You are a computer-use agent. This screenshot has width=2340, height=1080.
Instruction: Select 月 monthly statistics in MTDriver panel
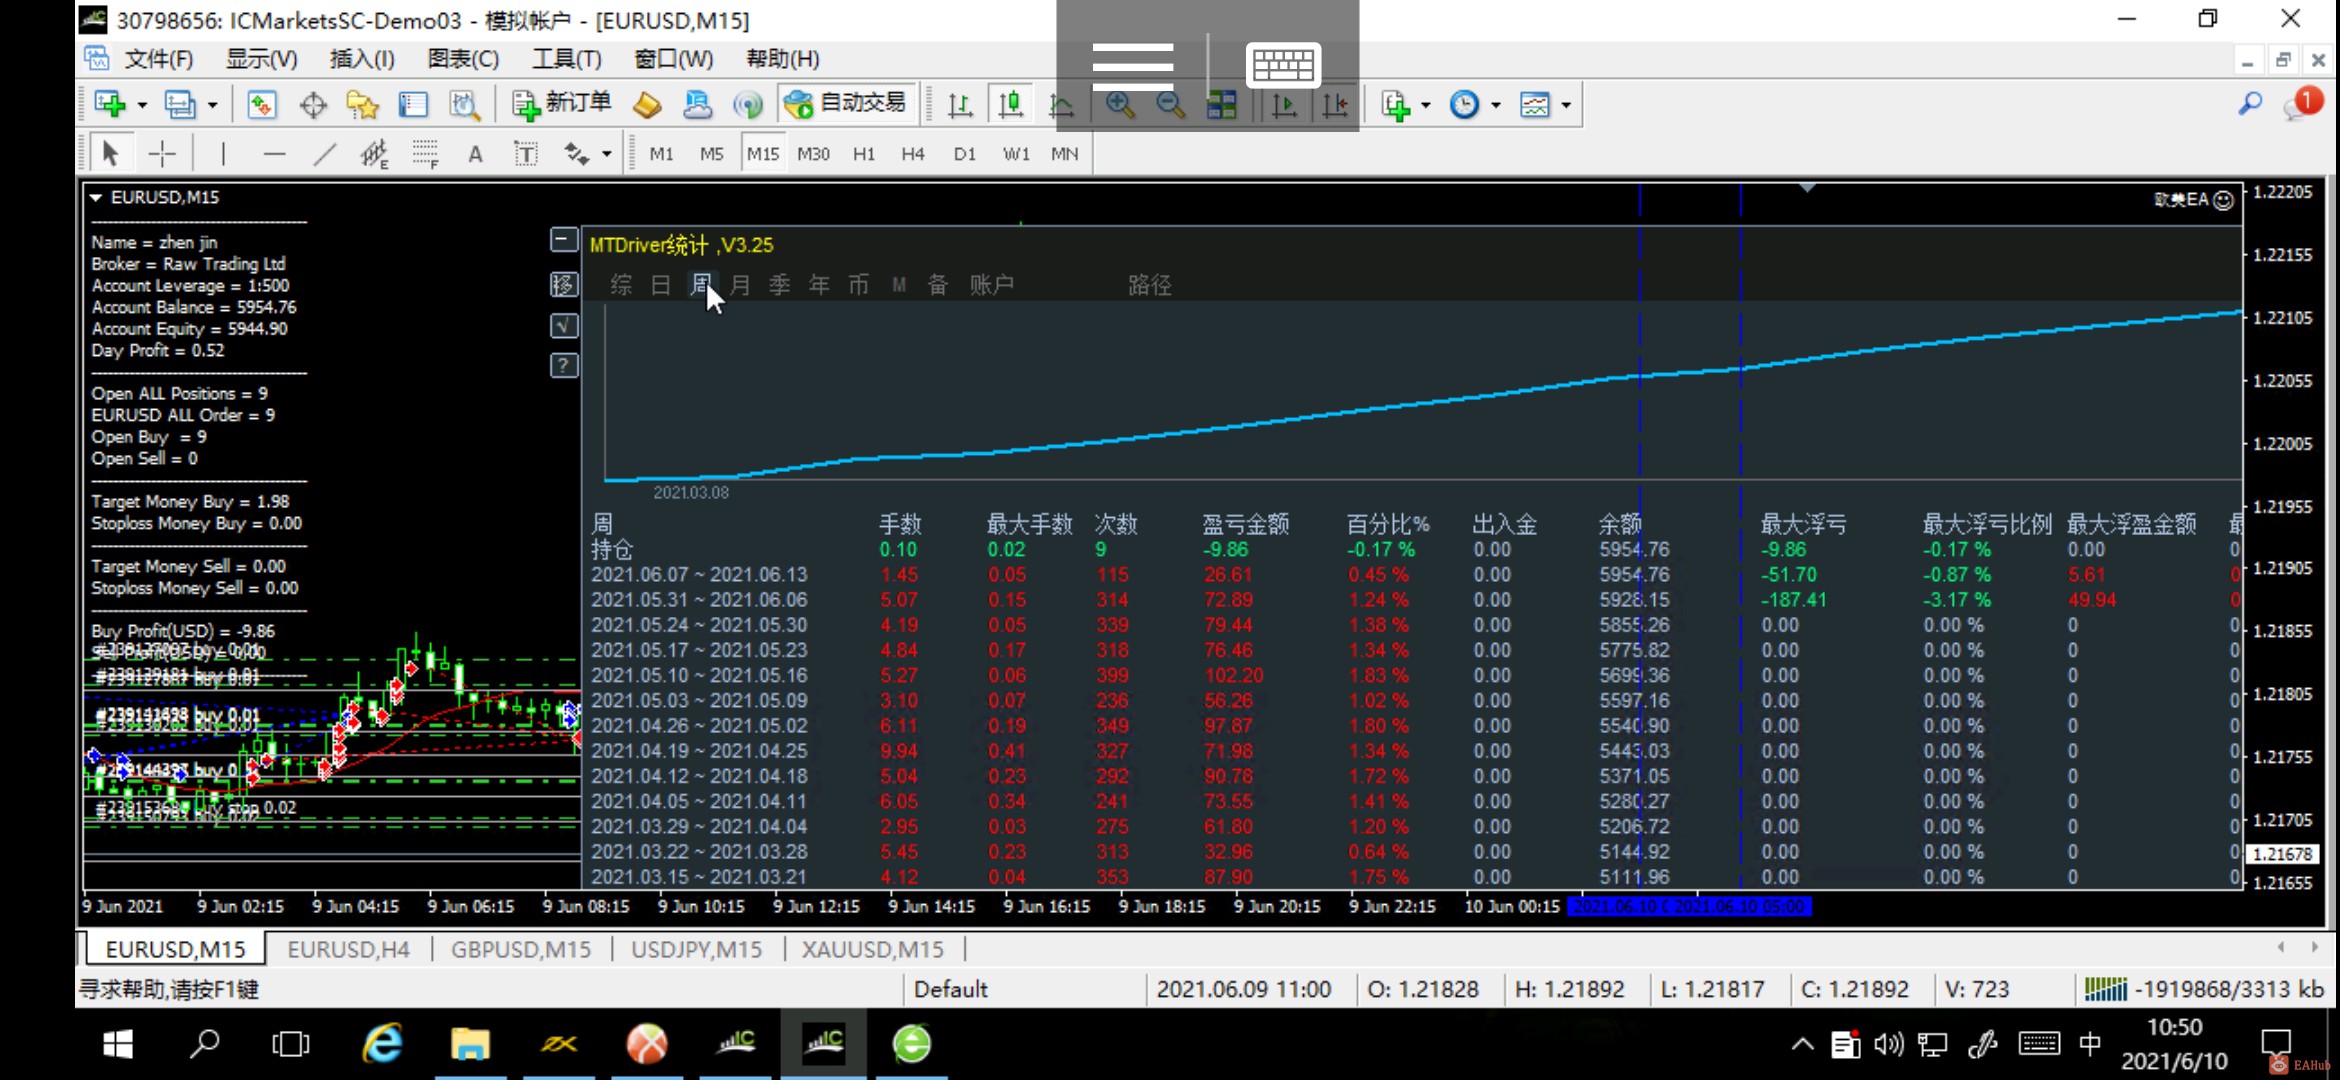click(740, 285)
